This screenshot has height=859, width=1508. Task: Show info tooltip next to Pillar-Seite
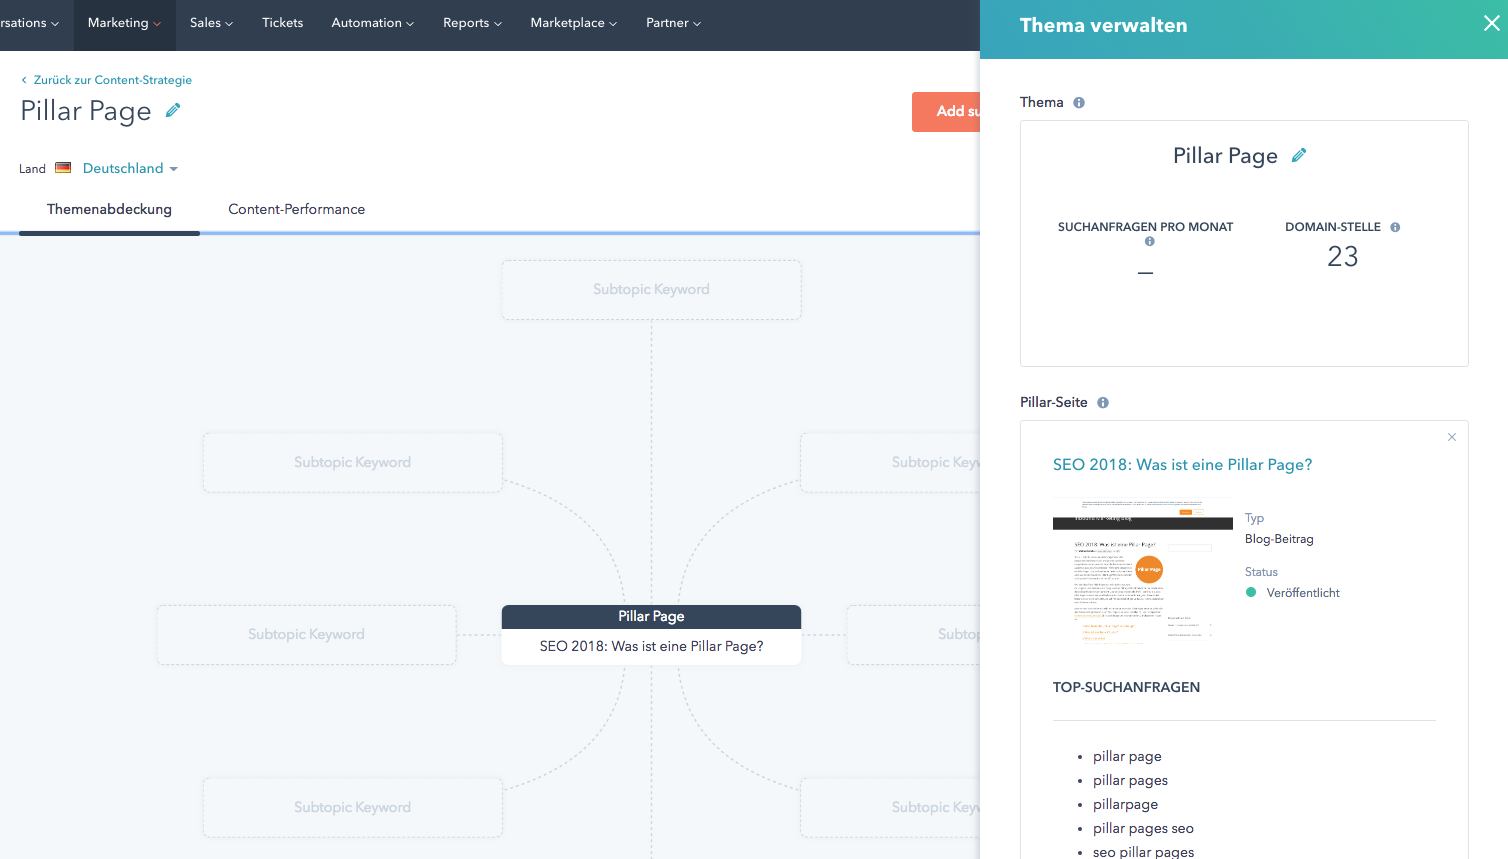point(1103,402)
